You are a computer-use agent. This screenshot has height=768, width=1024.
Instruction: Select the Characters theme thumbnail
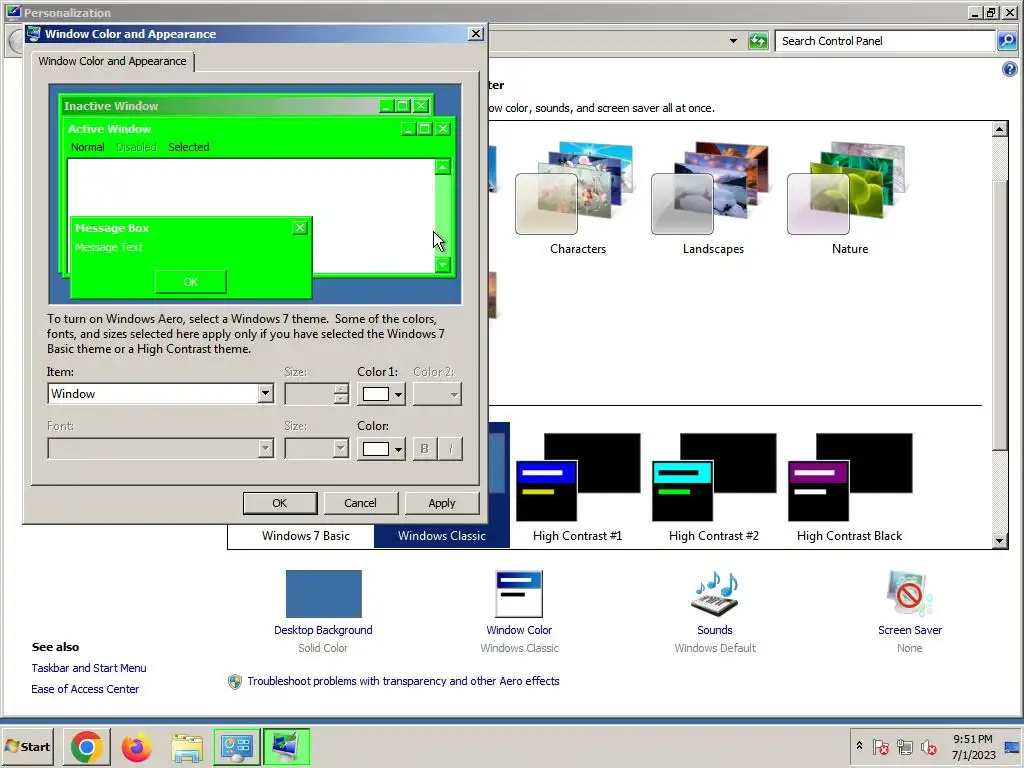coord(574,188)
